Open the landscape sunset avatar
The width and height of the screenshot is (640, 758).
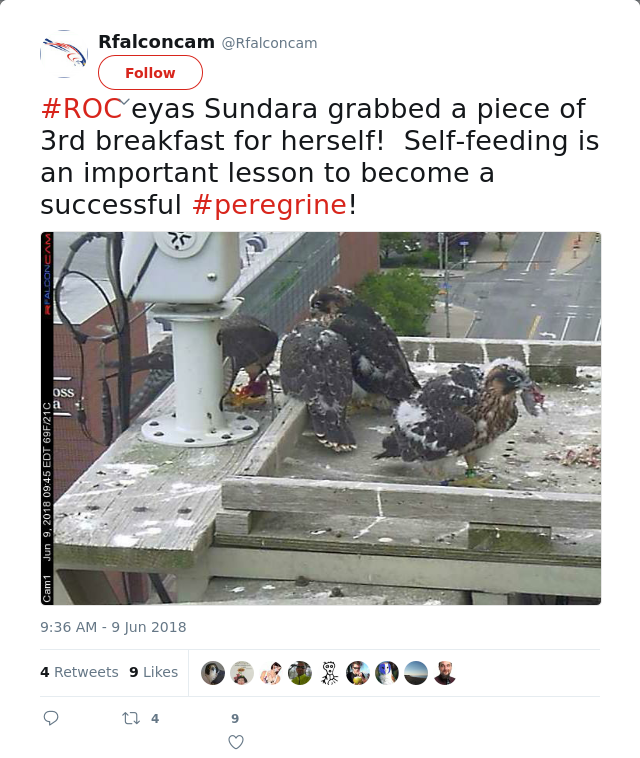(416, 673)
